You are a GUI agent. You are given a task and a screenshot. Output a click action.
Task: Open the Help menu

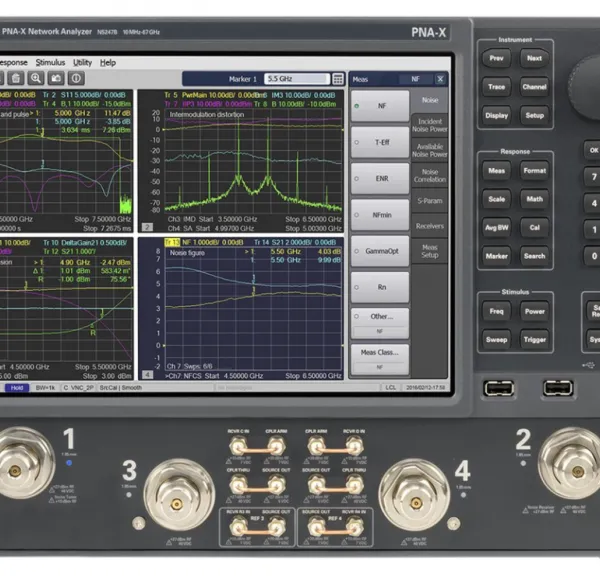pyautogui.click(x=108, y=62)
